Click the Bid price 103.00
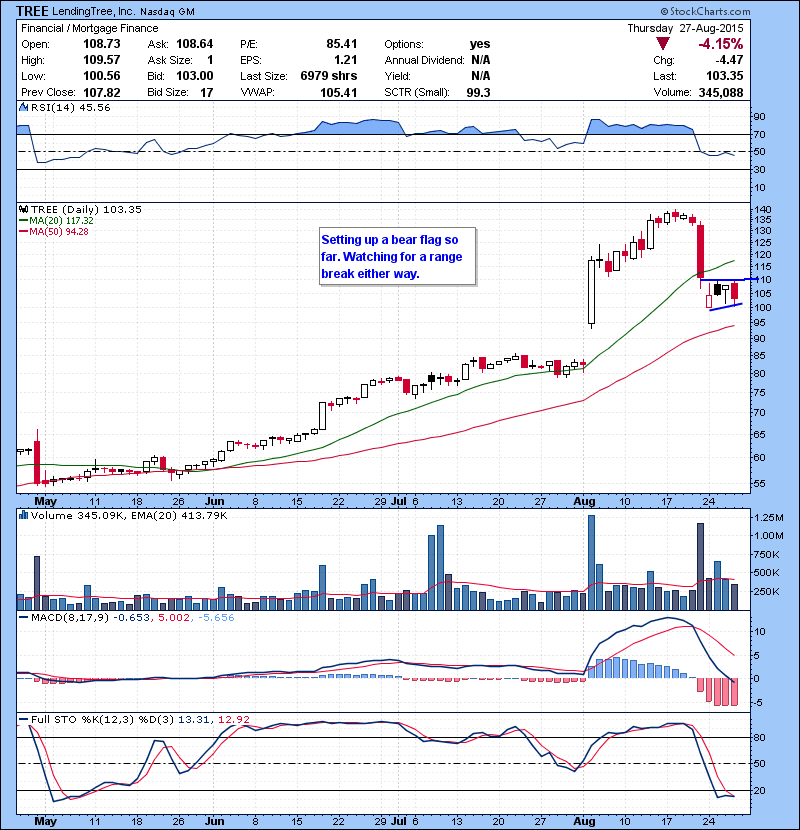 tap(195, 76)
